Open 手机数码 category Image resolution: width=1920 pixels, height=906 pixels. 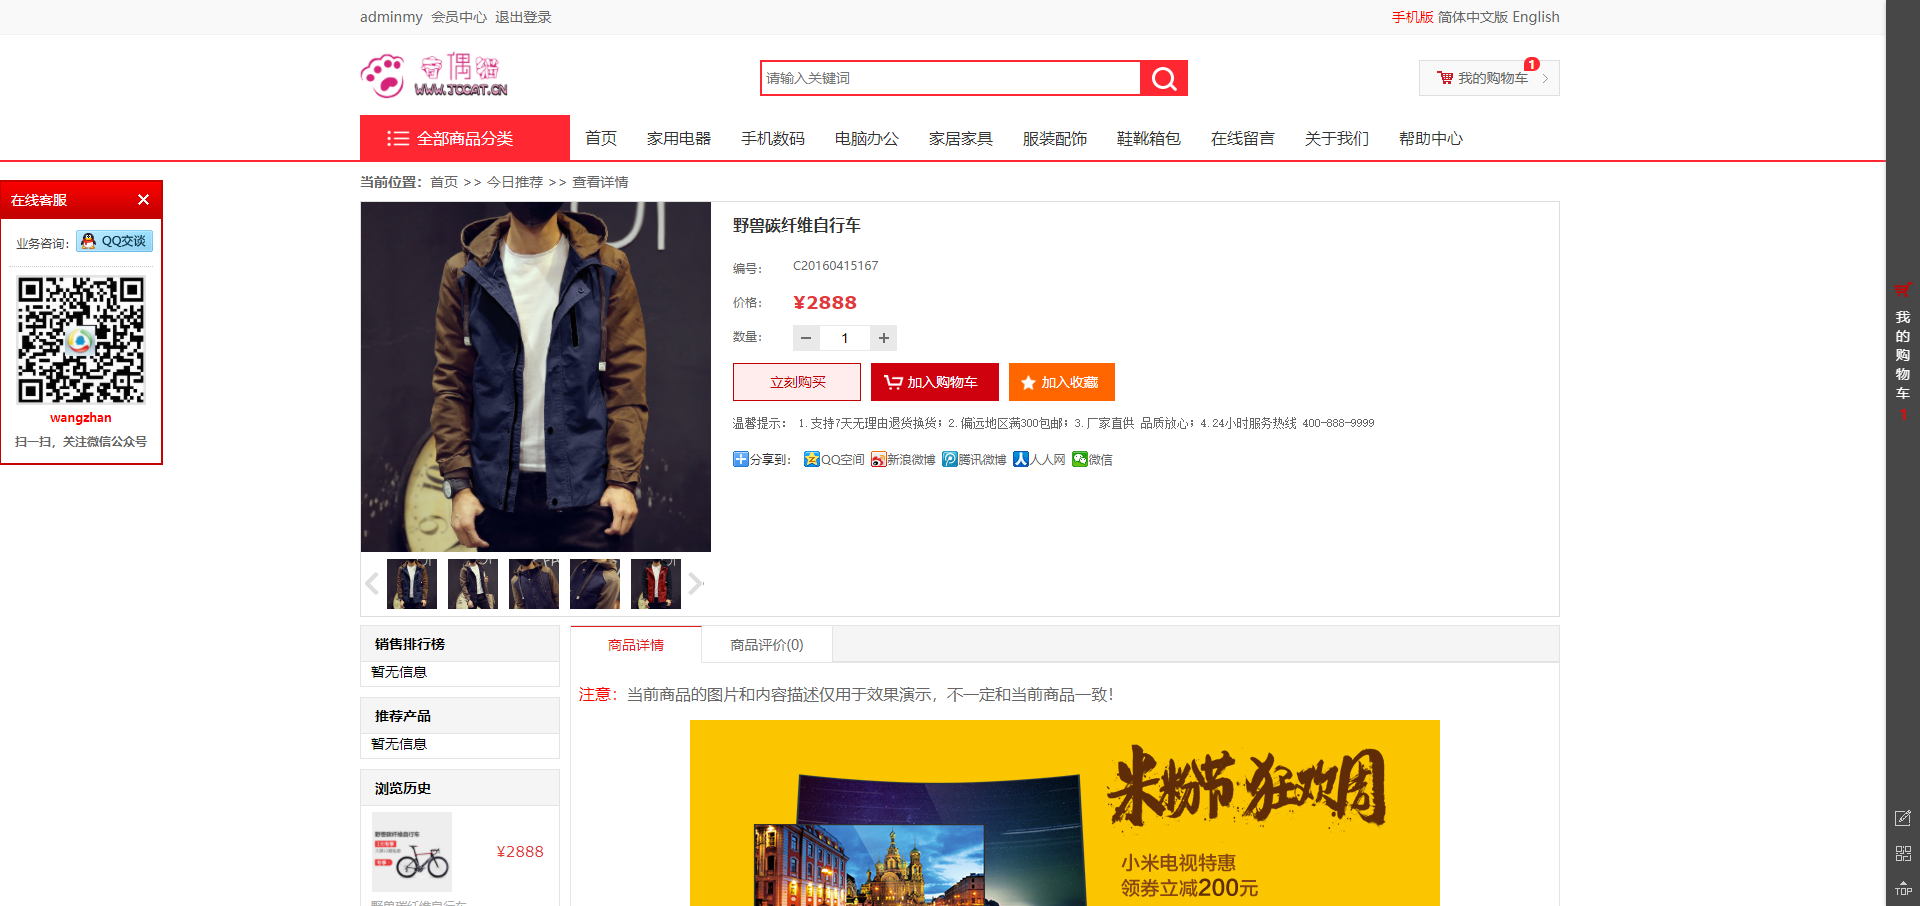click(773, 138)
